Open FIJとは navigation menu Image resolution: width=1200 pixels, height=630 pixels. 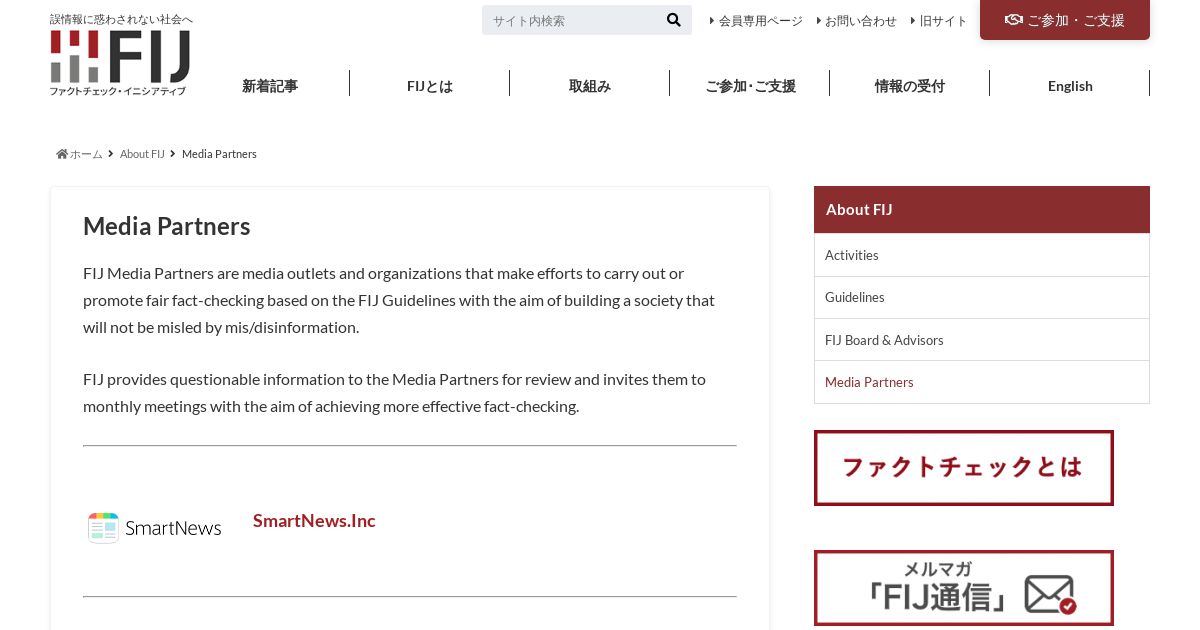tap(430, 86)
